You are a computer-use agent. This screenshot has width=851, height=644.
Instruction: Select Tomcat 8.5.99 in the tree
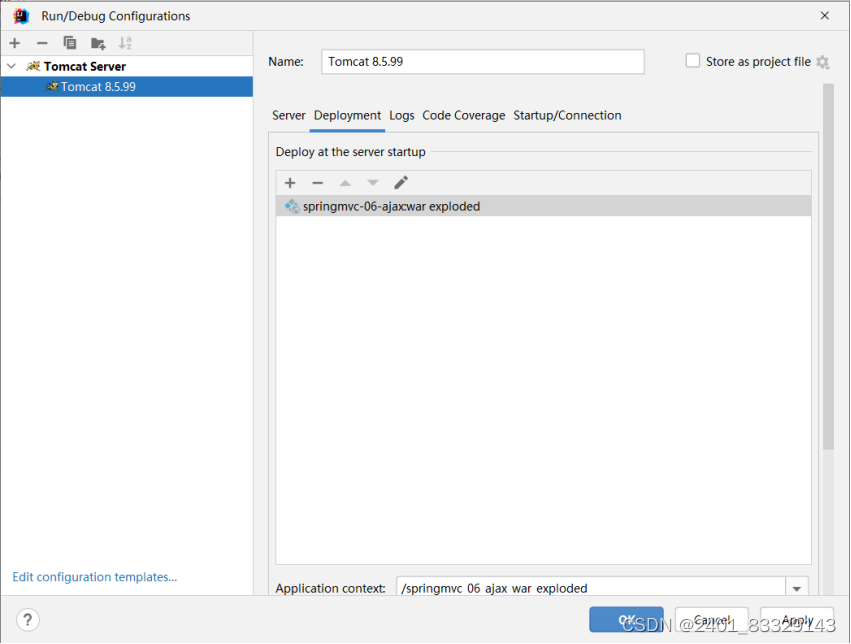coord(126,87)
